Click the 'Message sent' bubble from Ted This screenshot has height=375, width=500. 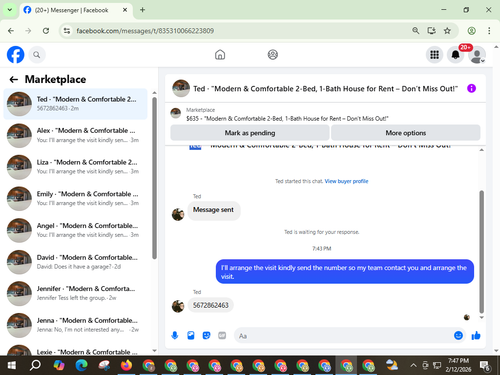[x=213, y=210]
